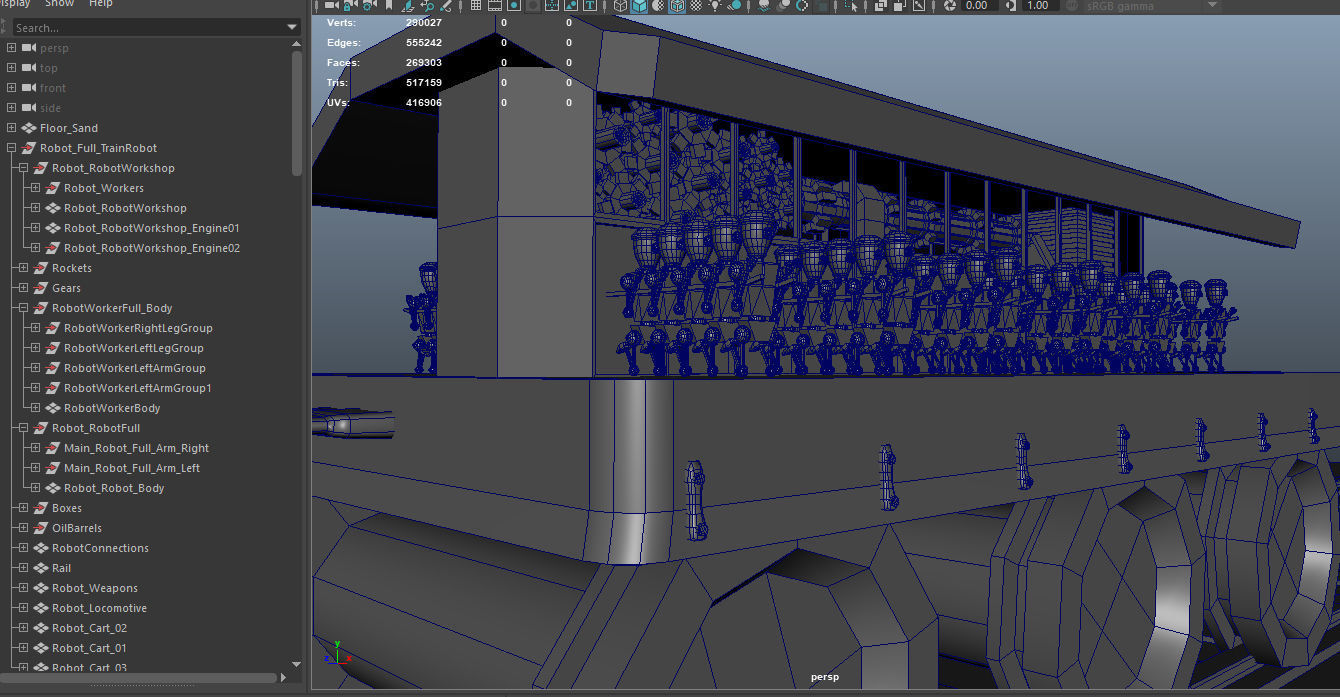Viewport: 1340px width, 697px height.
Task: Click the Multisample Anti-aliasing icon
Action: [802, 6]
